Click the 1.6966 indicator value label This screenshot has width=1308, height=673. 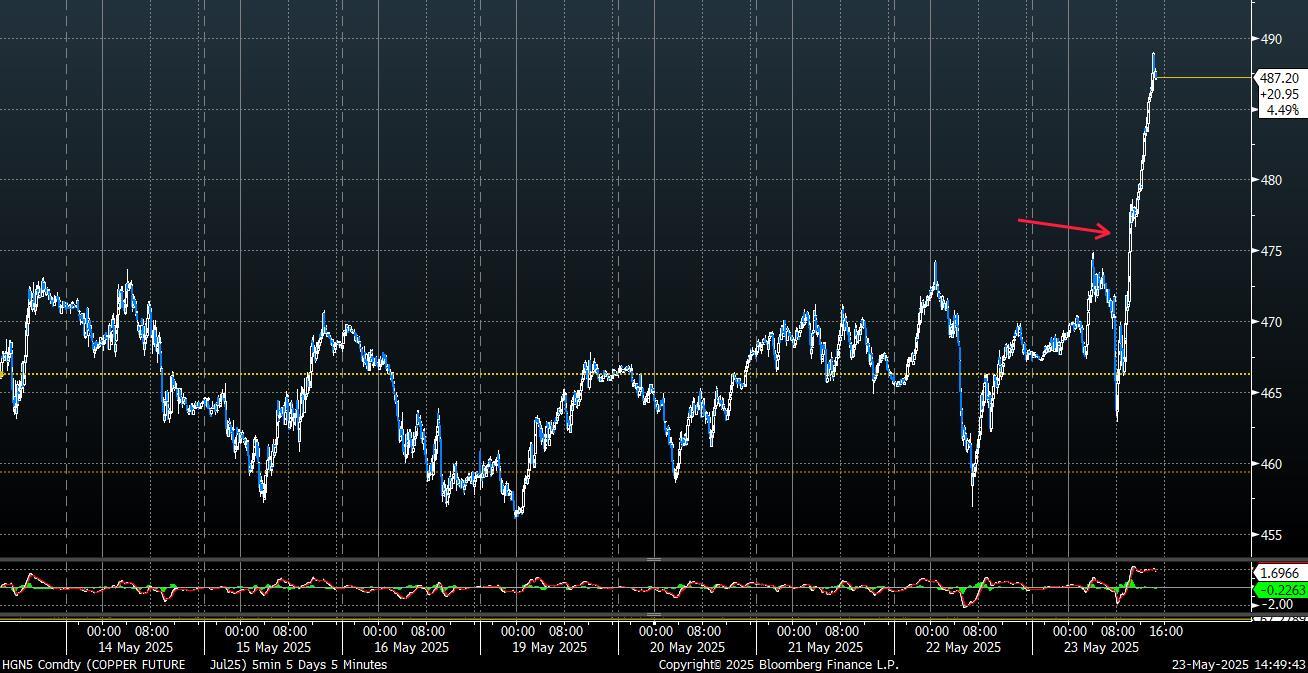[x=1278, y=573]
